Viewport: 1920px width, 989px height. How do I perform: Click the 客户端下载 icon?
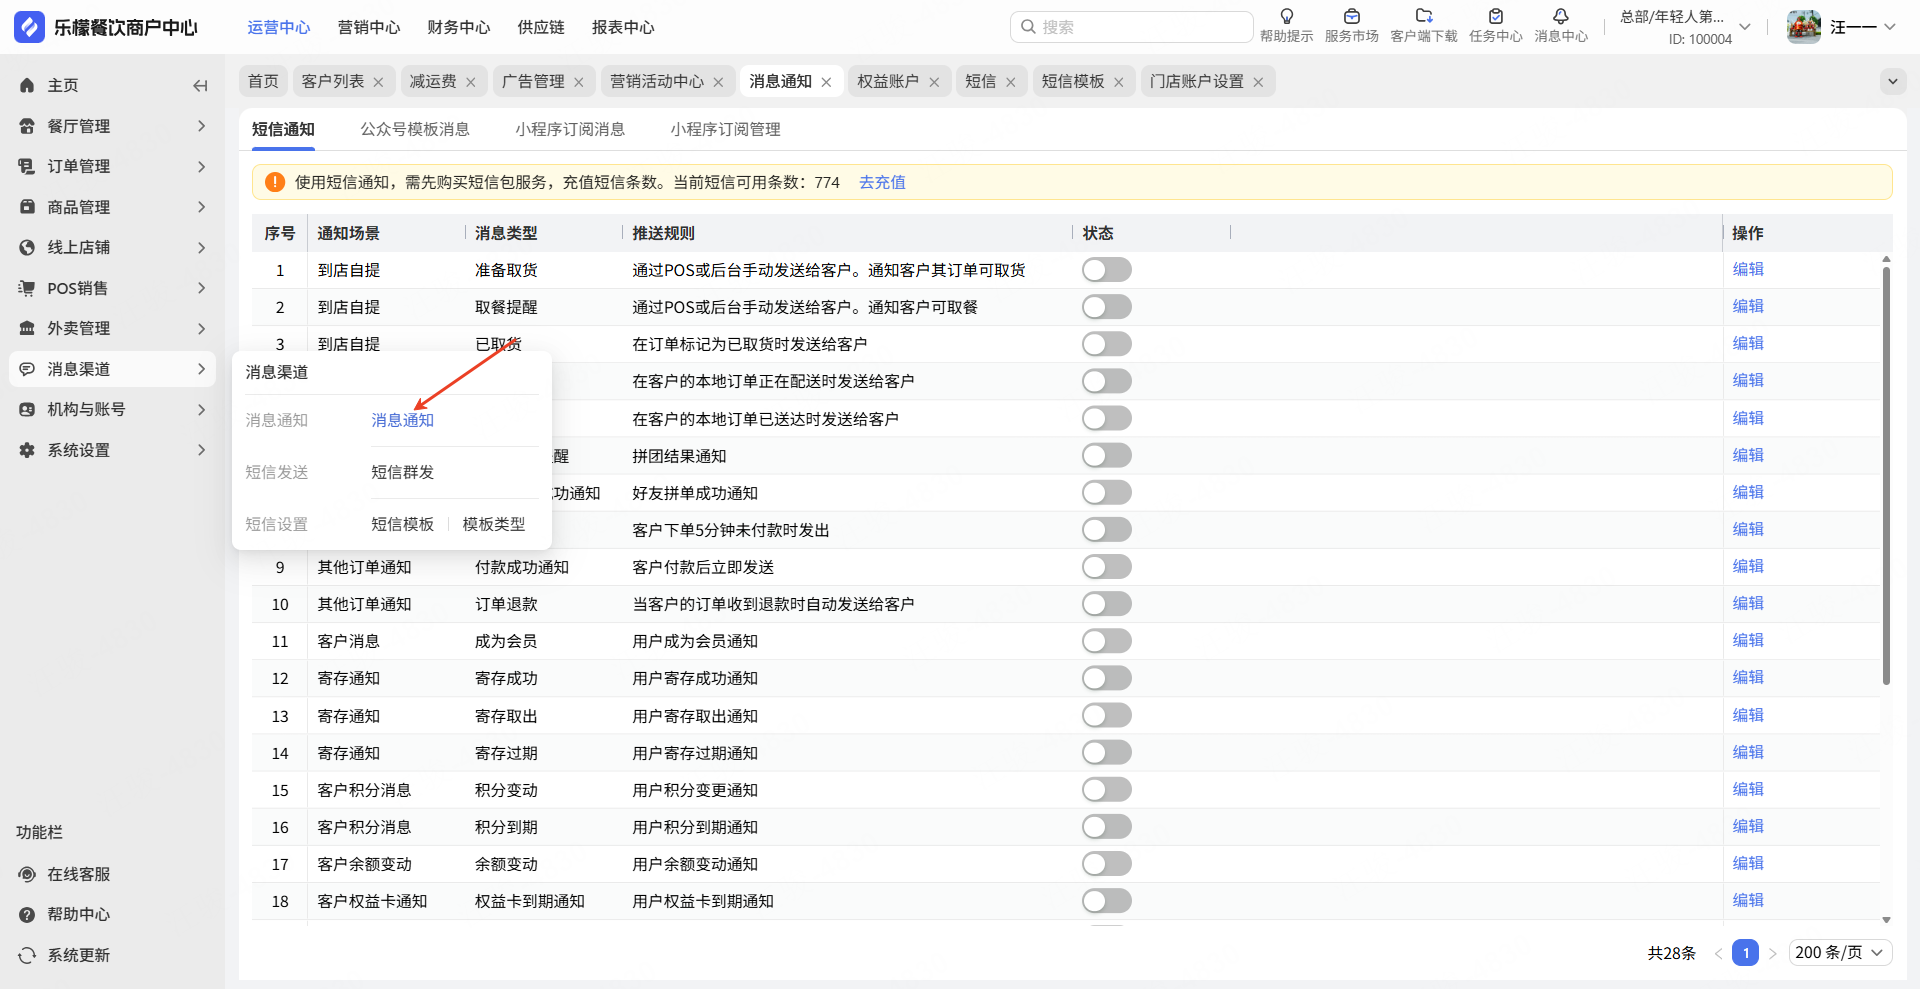pyautogui.click(x=1423, y=17)
